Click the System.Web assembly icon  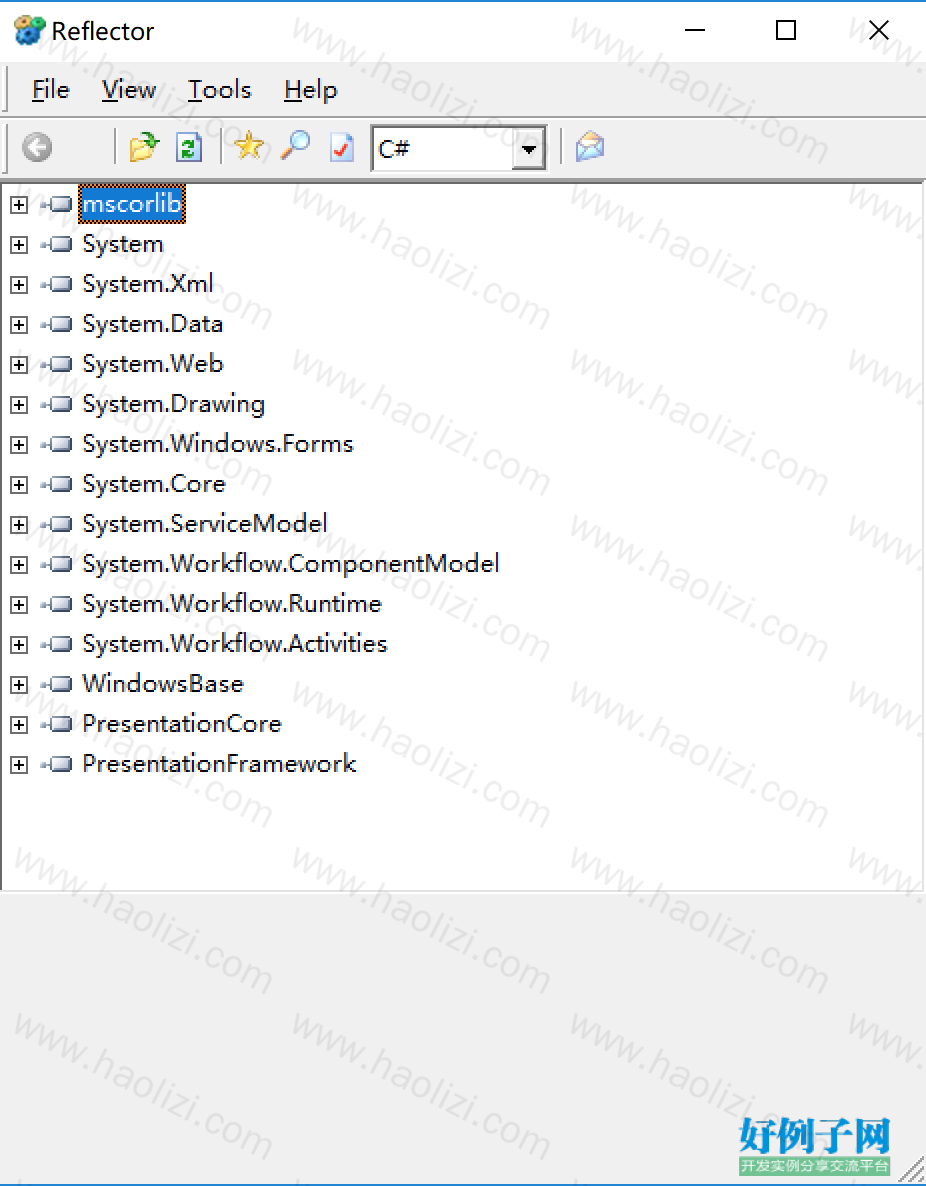coord(57,365)
